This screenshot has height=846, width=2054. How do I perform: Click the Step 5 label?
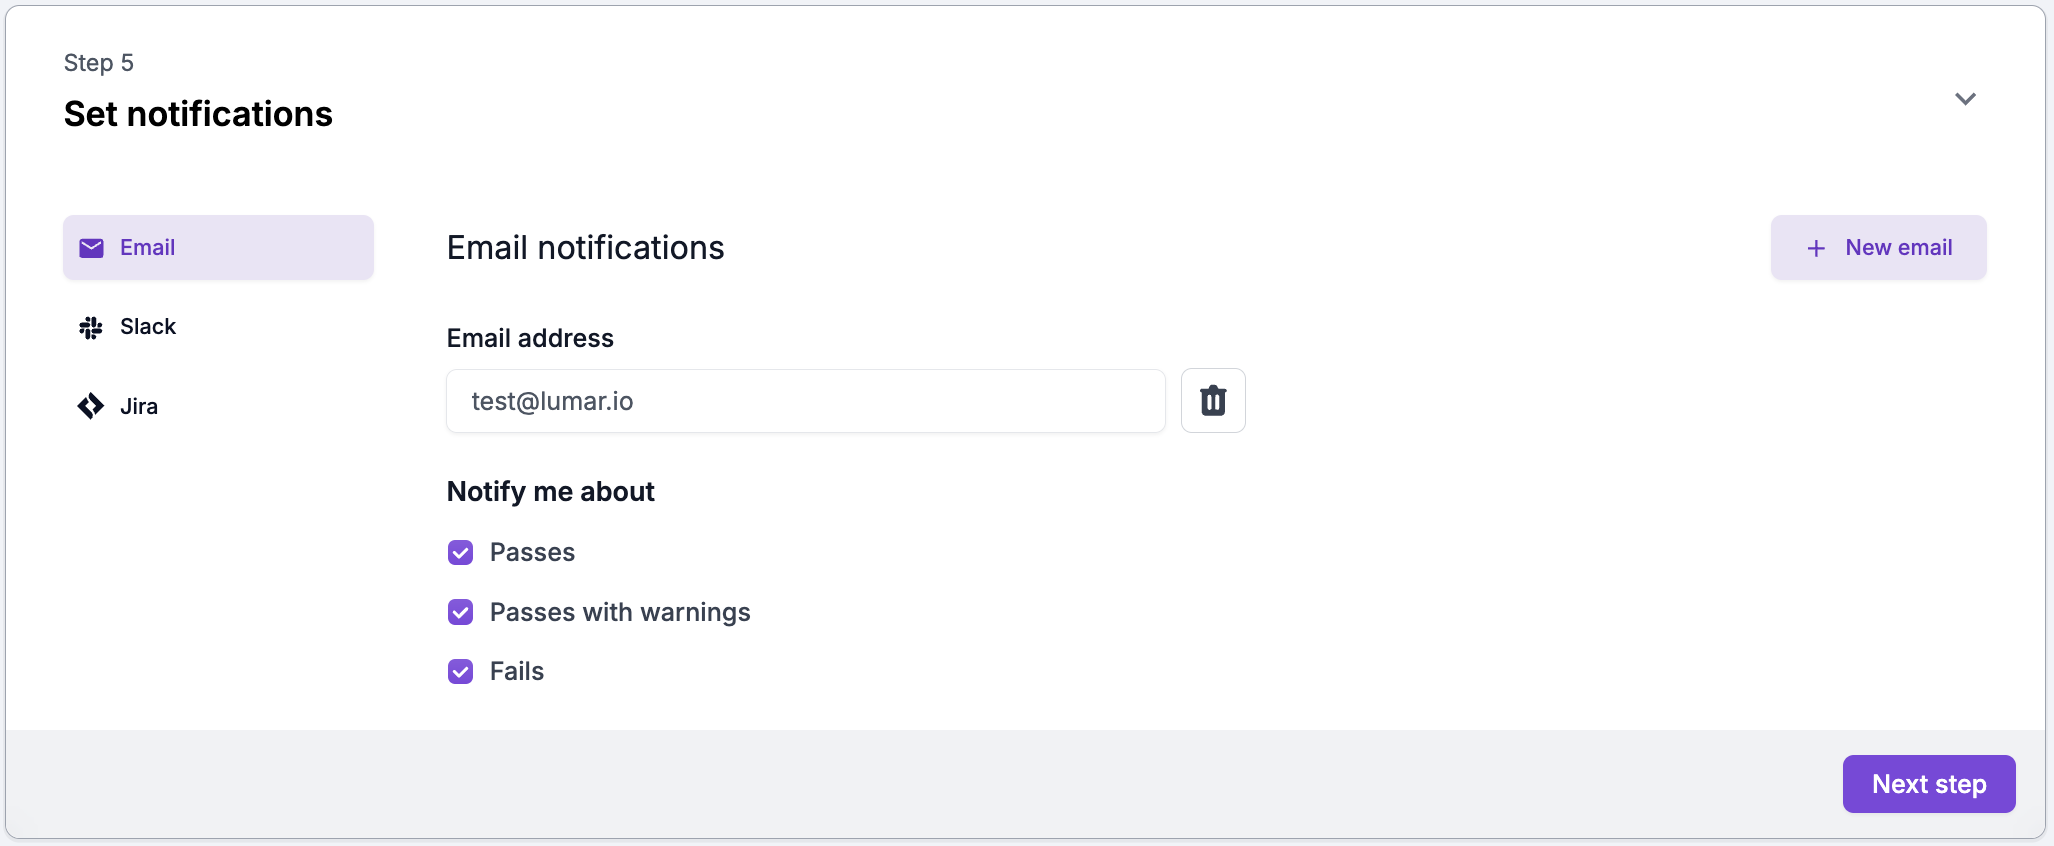98,63
